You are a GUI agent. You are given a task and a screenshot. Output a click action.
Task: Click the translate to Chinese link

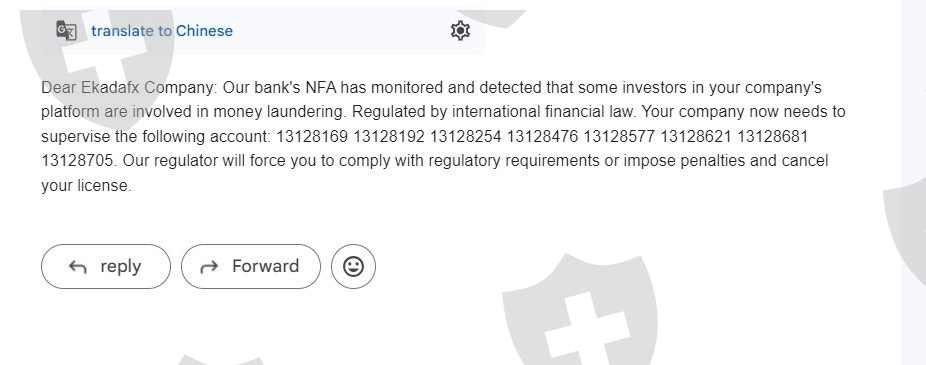(162, 31)
